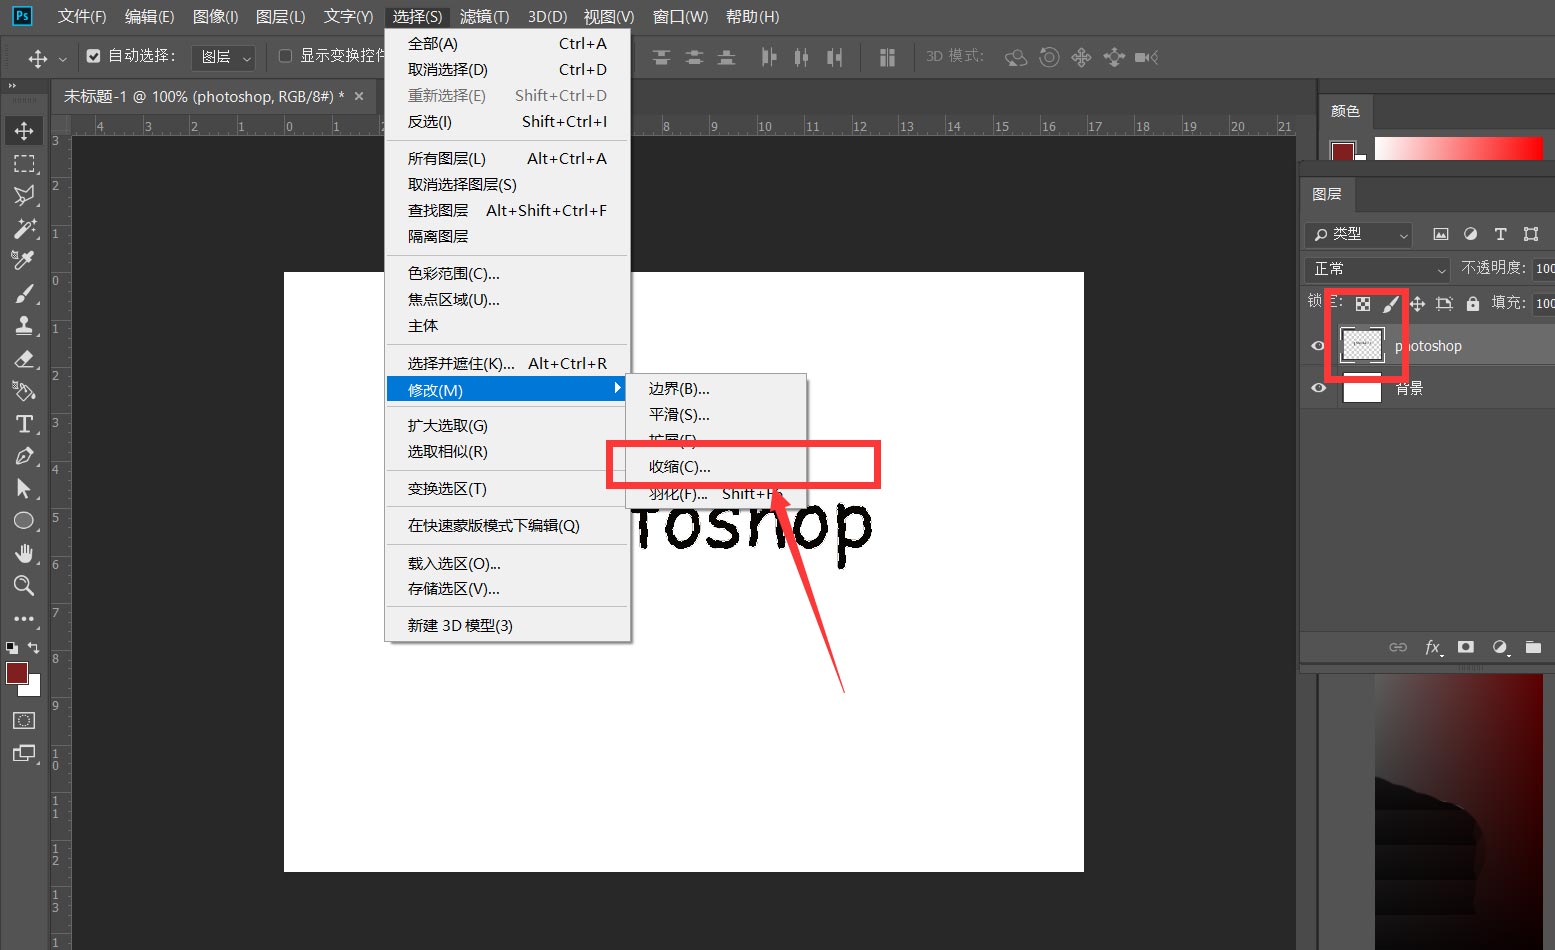Select the Eraser tool
The width and height of the screenshot is (1555, 950).
point(24,358)
